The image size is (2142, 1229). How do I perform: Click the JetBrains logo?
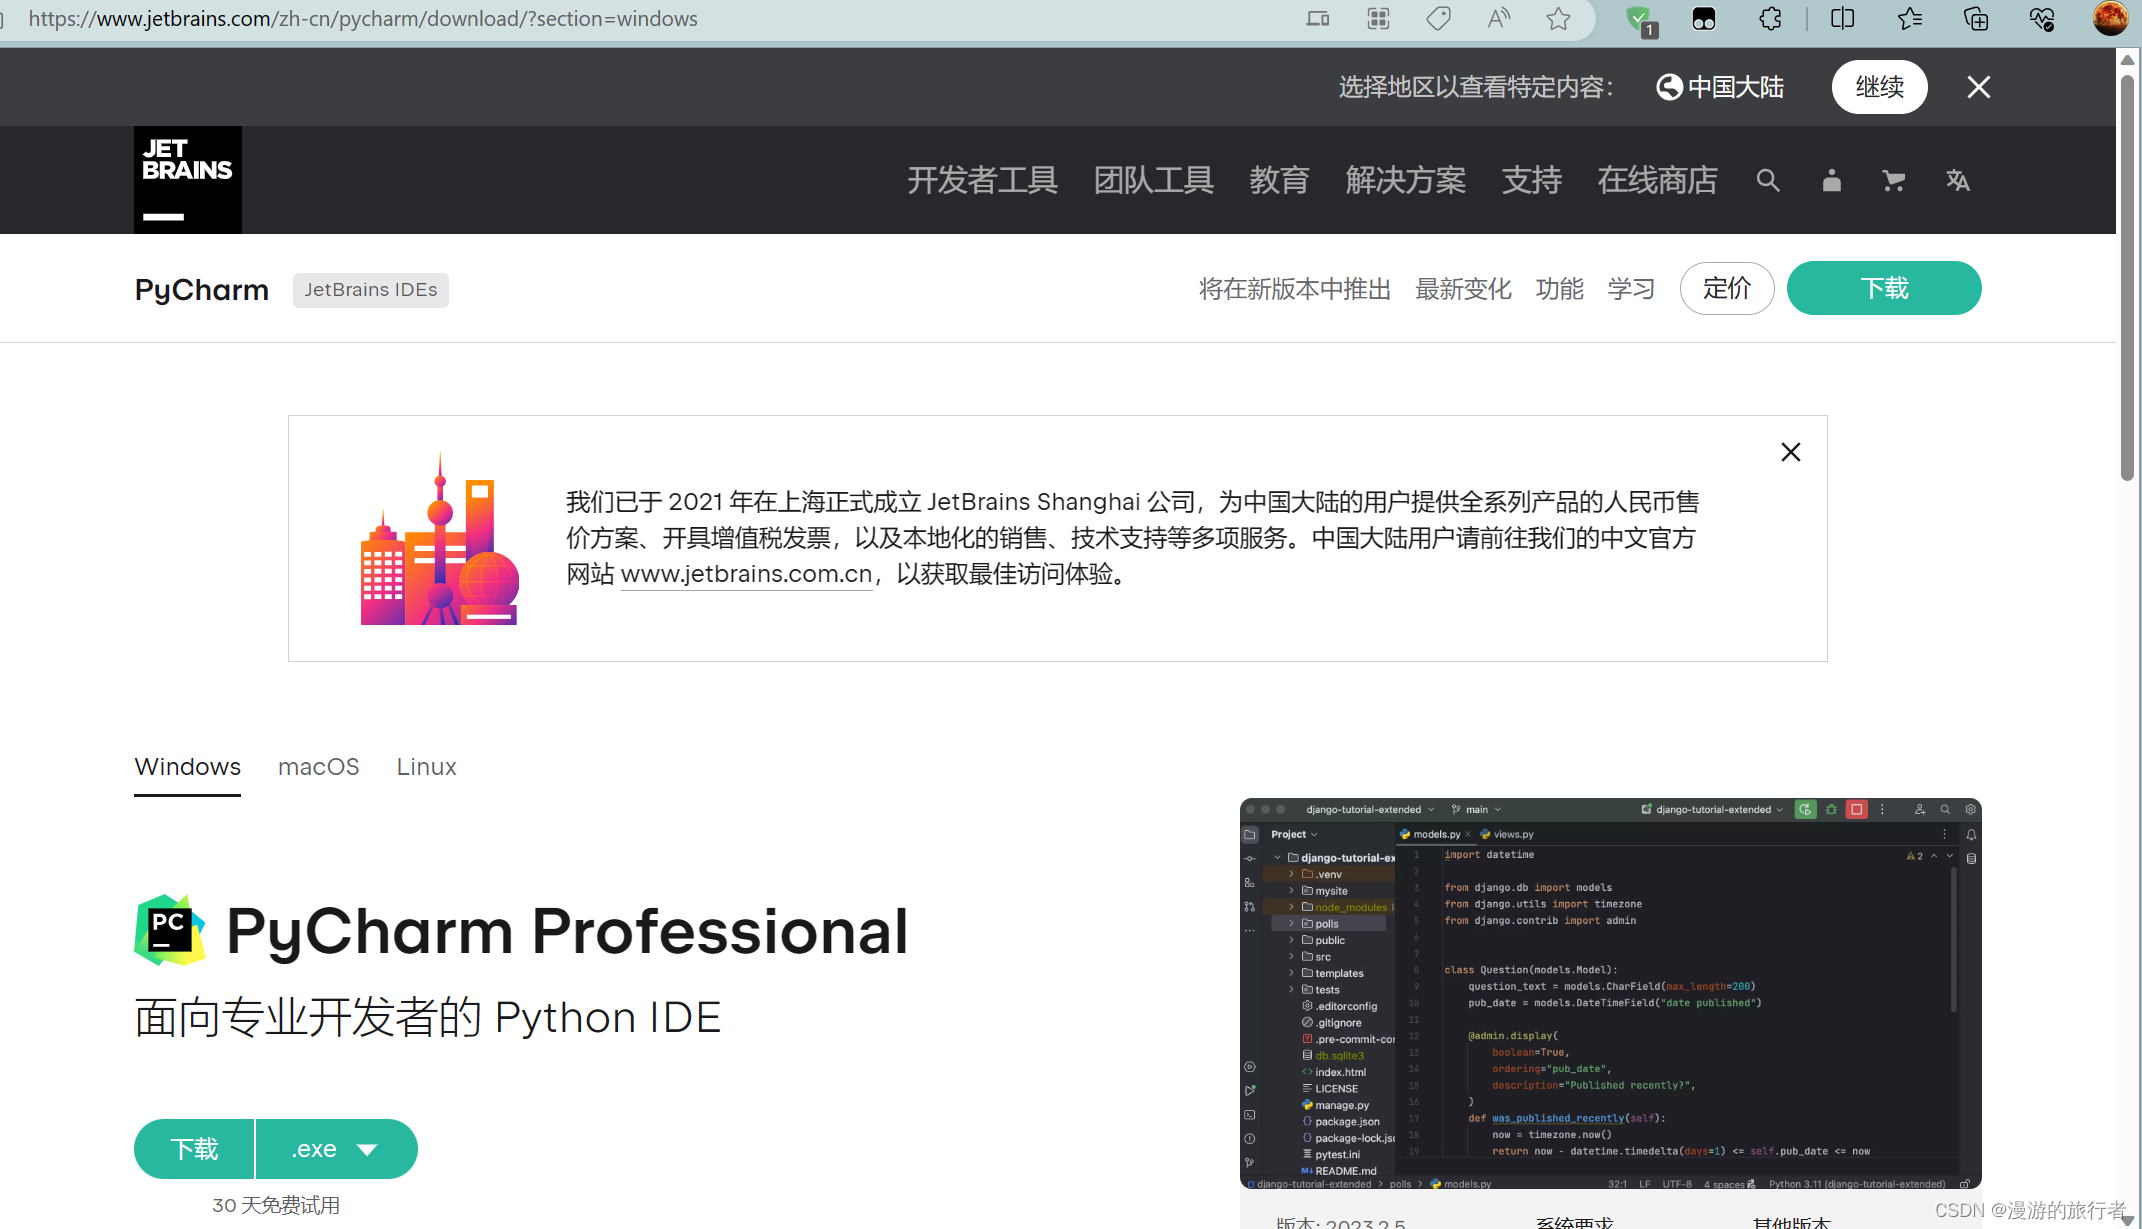(188, 180)
